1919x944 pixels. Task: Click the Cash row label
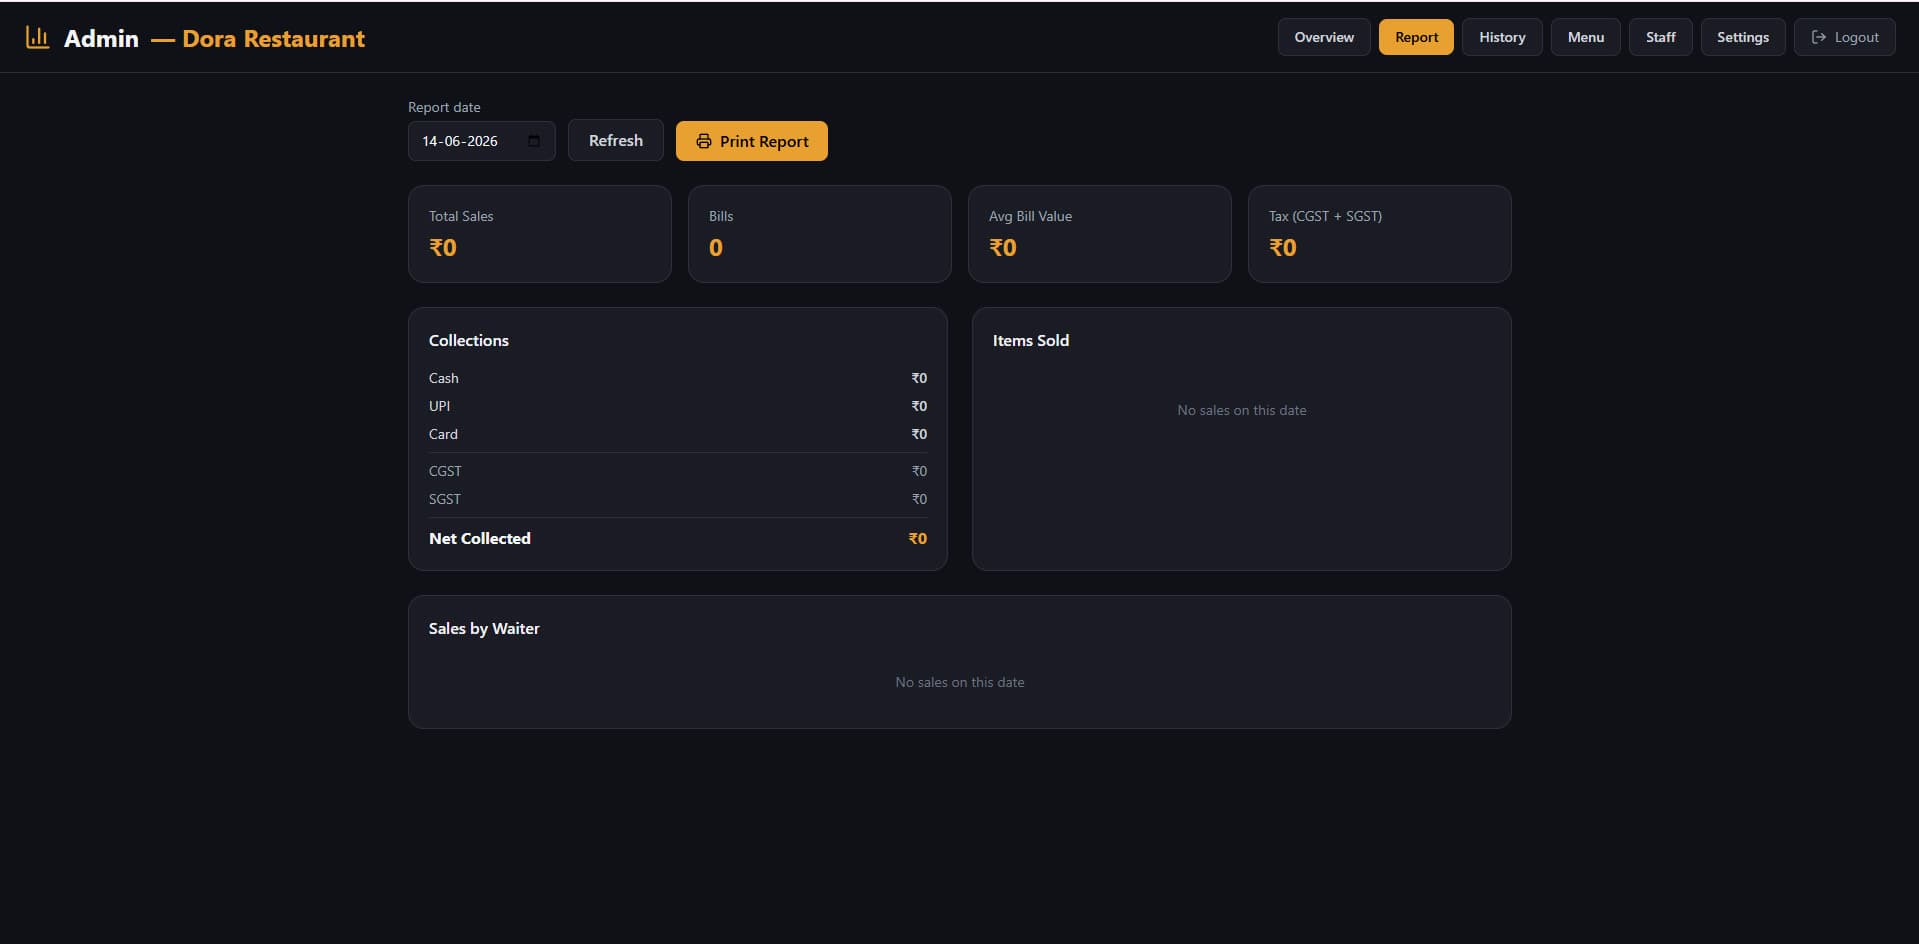[x=443, y=378]
